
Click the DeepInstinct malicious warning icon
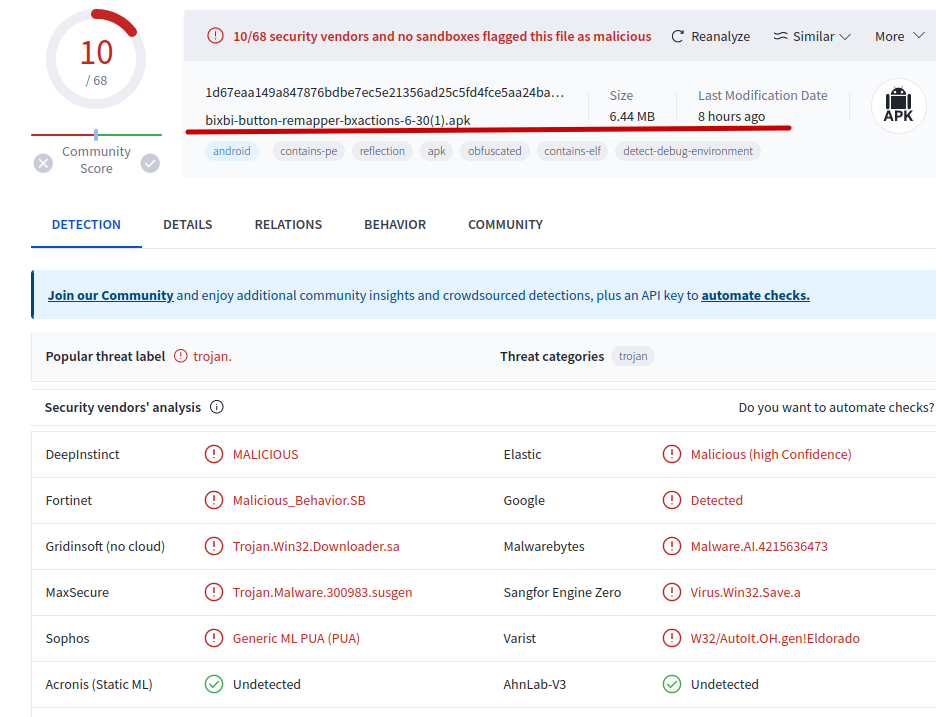(x=214, y=454)
